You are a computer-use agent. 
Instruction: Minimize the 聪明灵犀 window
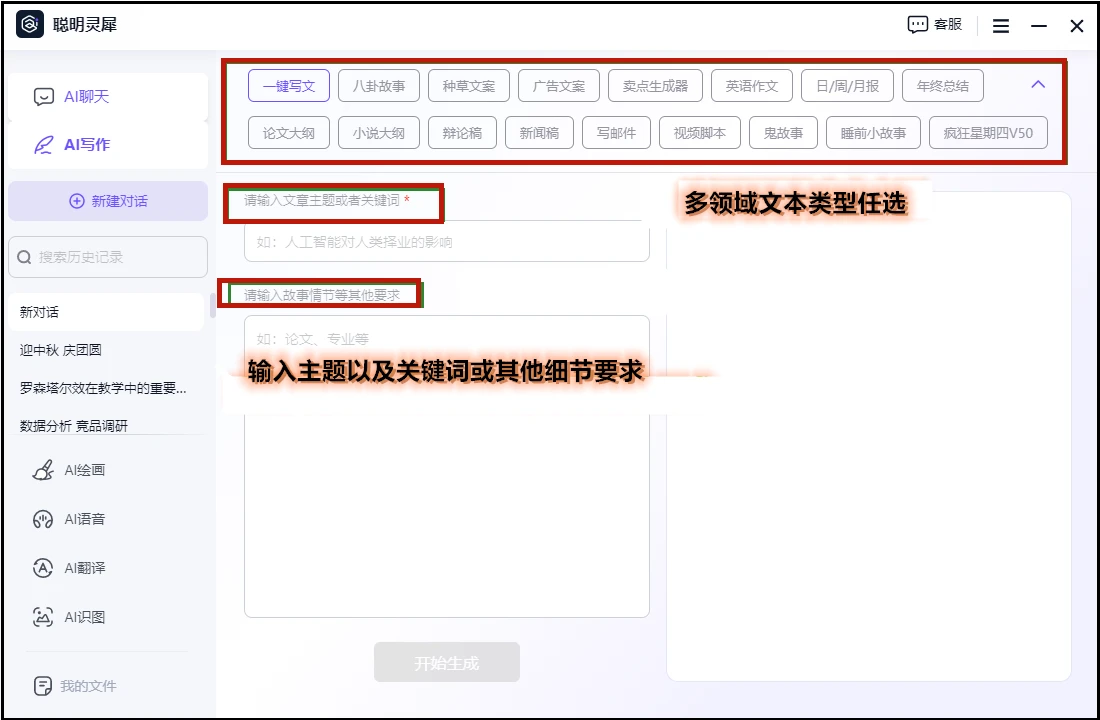pyautogui.click(x=1039, y=26)
